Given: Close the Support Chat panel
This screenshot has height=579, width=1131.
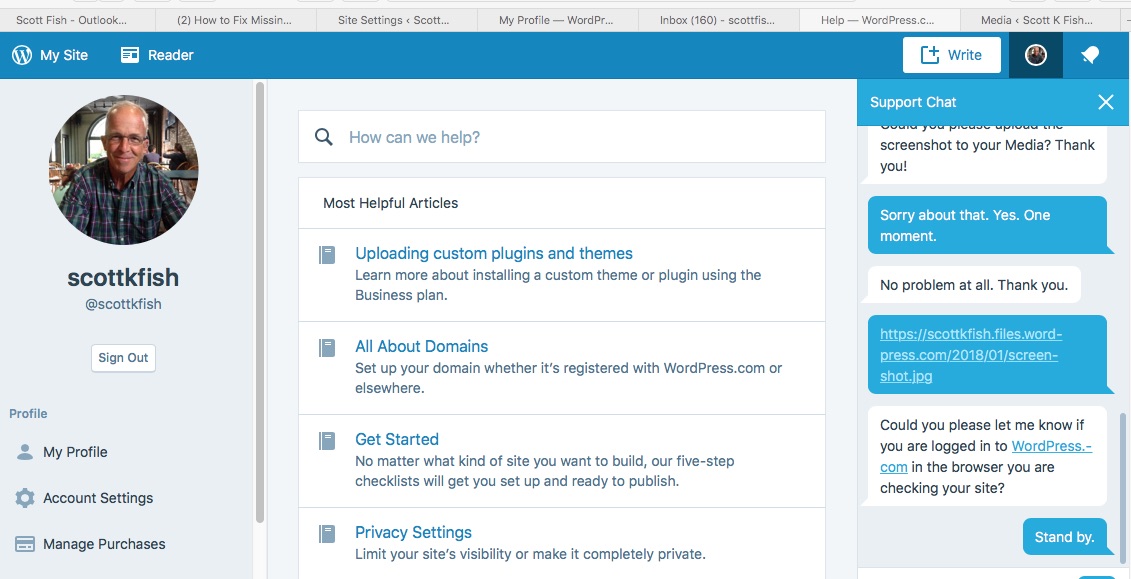Looking at the screenshot, I should (x=1105, y=102).
